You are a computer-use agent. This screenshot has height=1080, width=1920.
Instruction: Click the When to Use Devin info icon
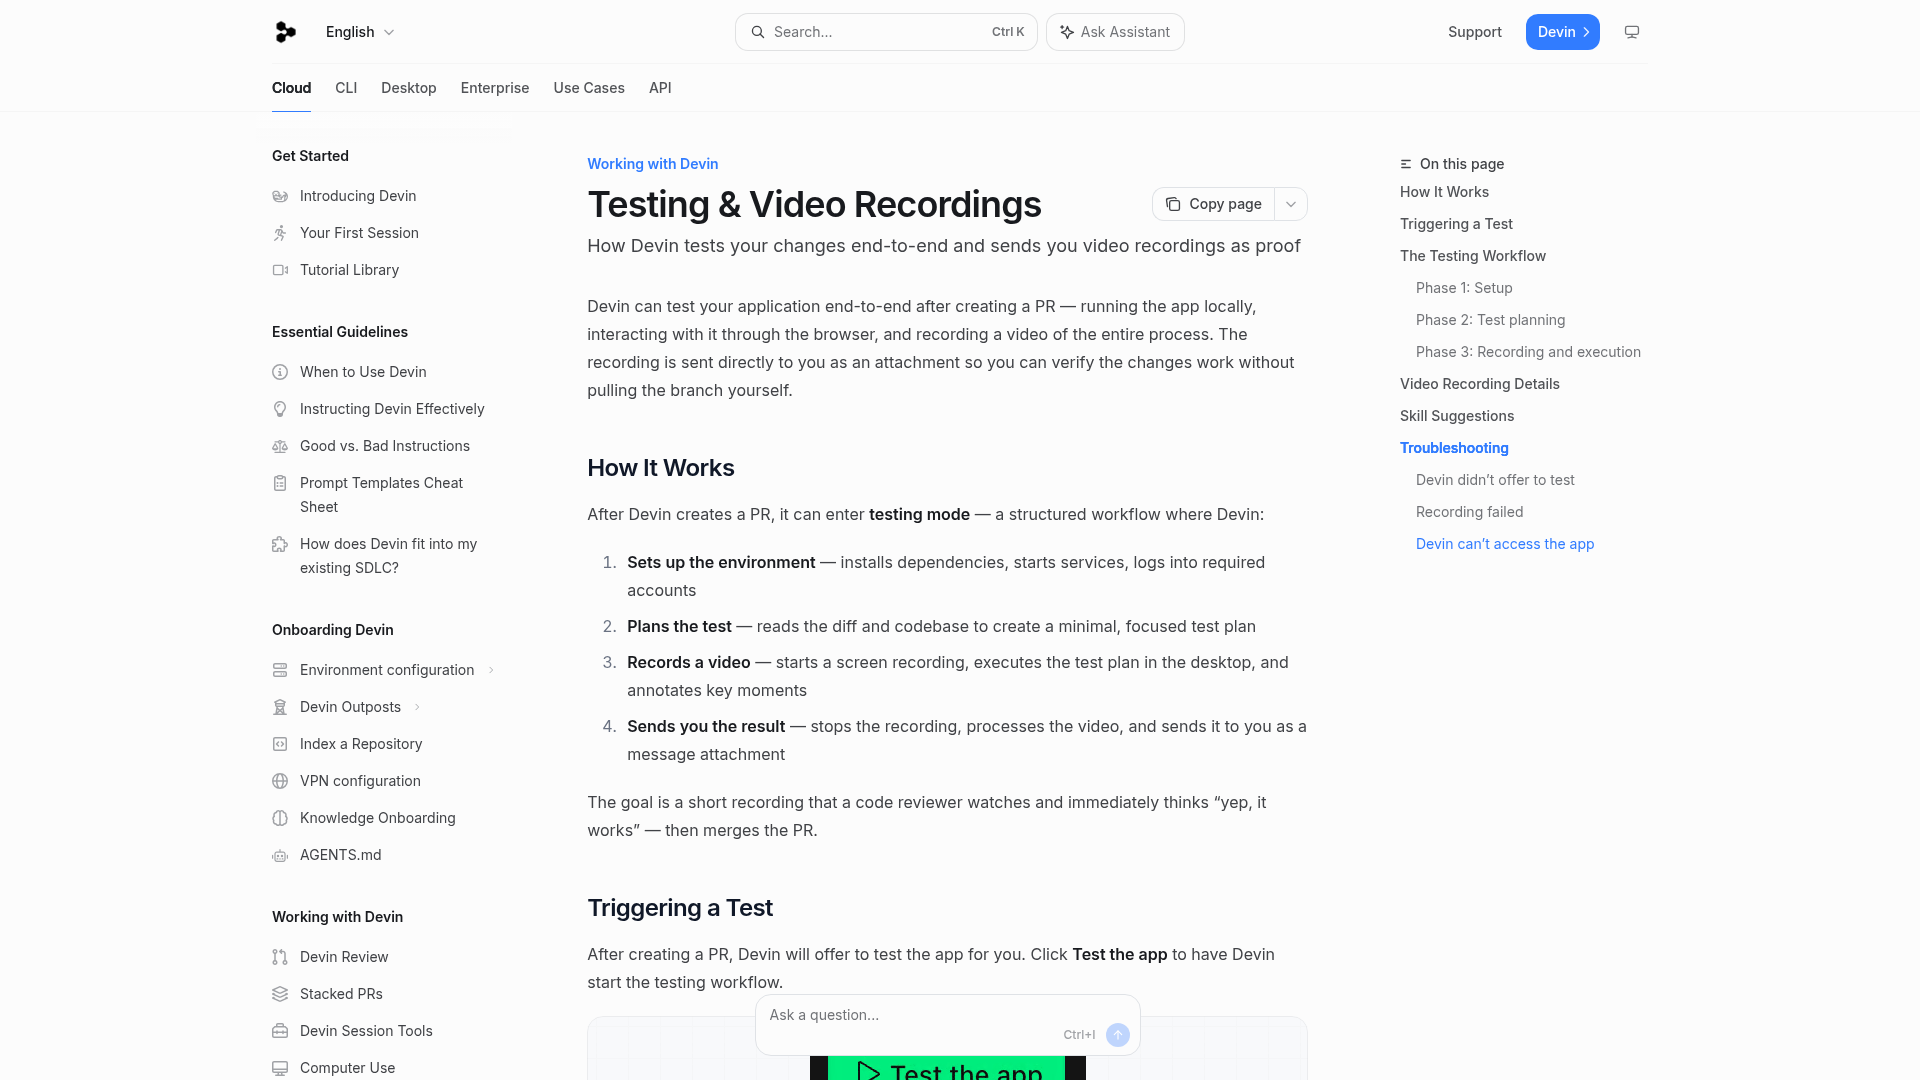(280, 372)
